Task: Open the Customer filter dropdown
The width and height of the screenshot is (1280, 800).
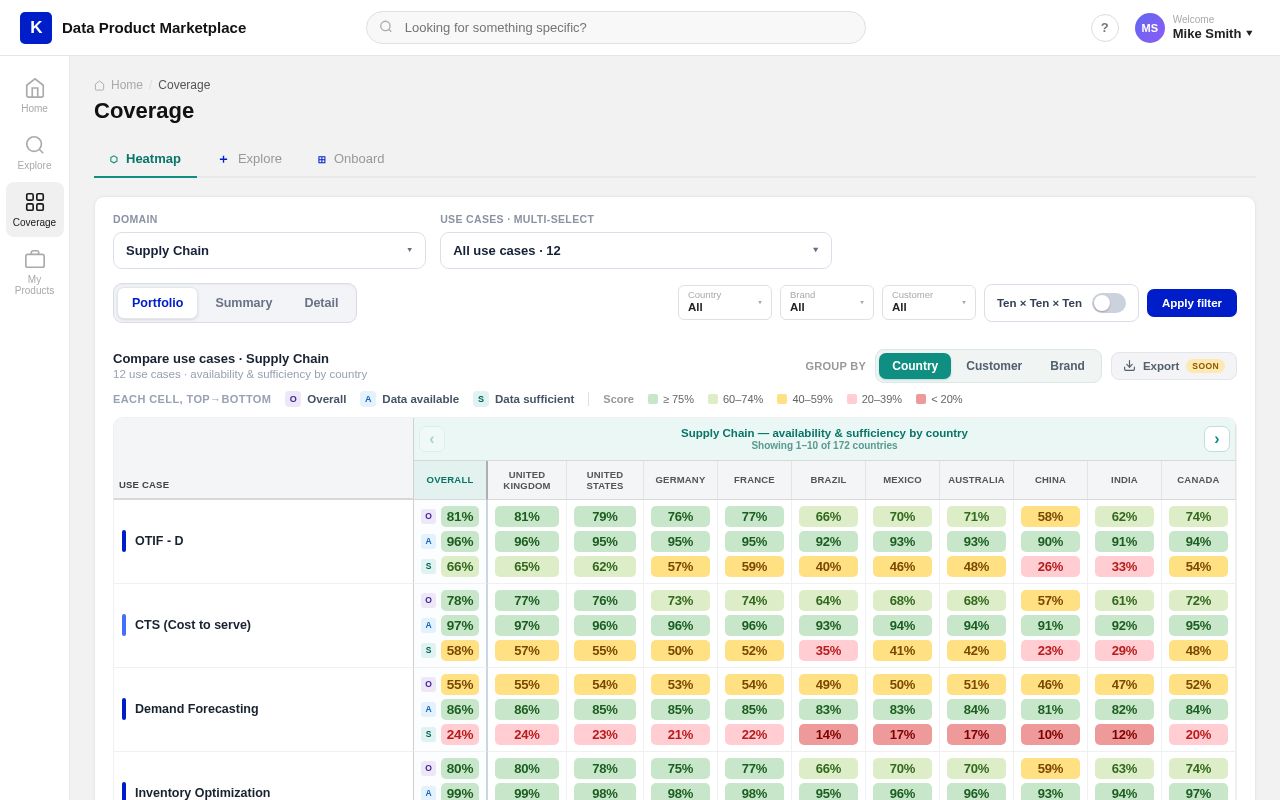Action: 929,303
